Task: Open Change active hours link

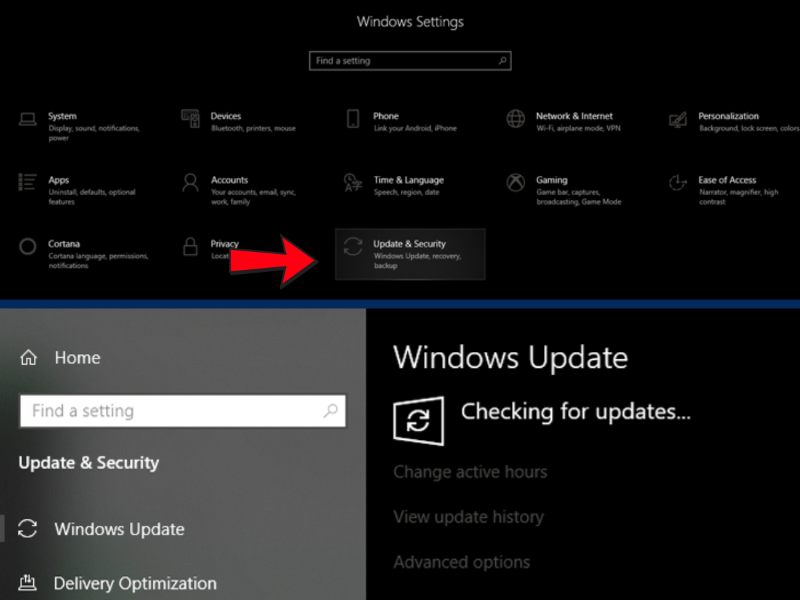Action: click(x=470, y=472)
